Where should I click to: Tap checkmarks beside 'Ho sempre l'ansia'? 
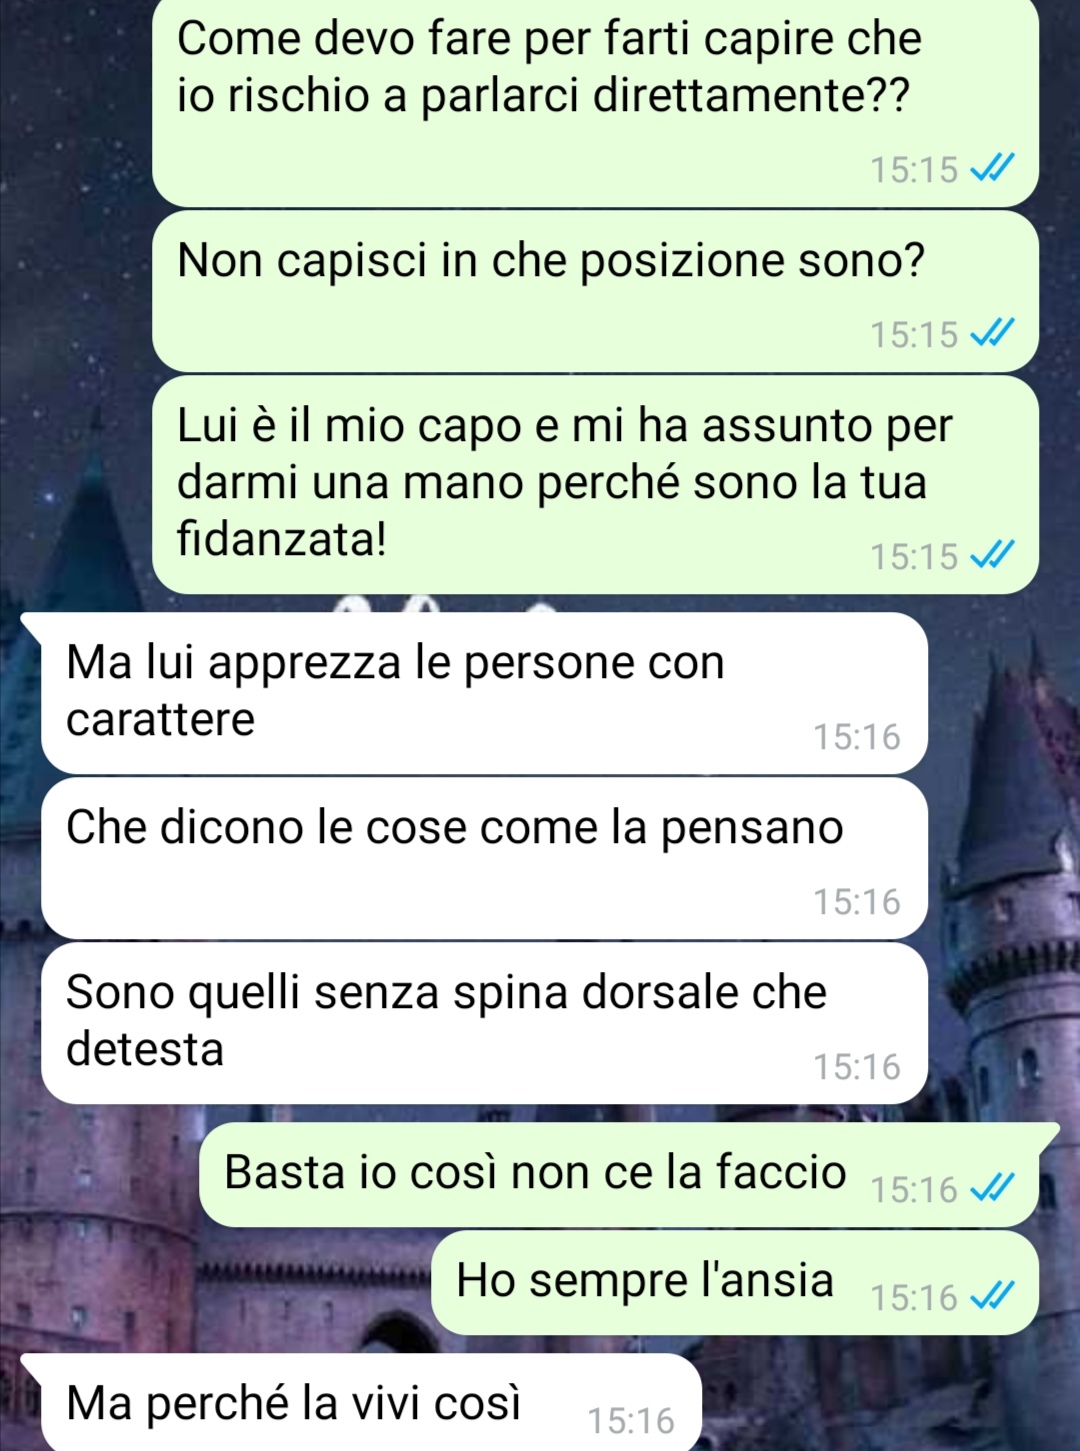click(992, 1296)
